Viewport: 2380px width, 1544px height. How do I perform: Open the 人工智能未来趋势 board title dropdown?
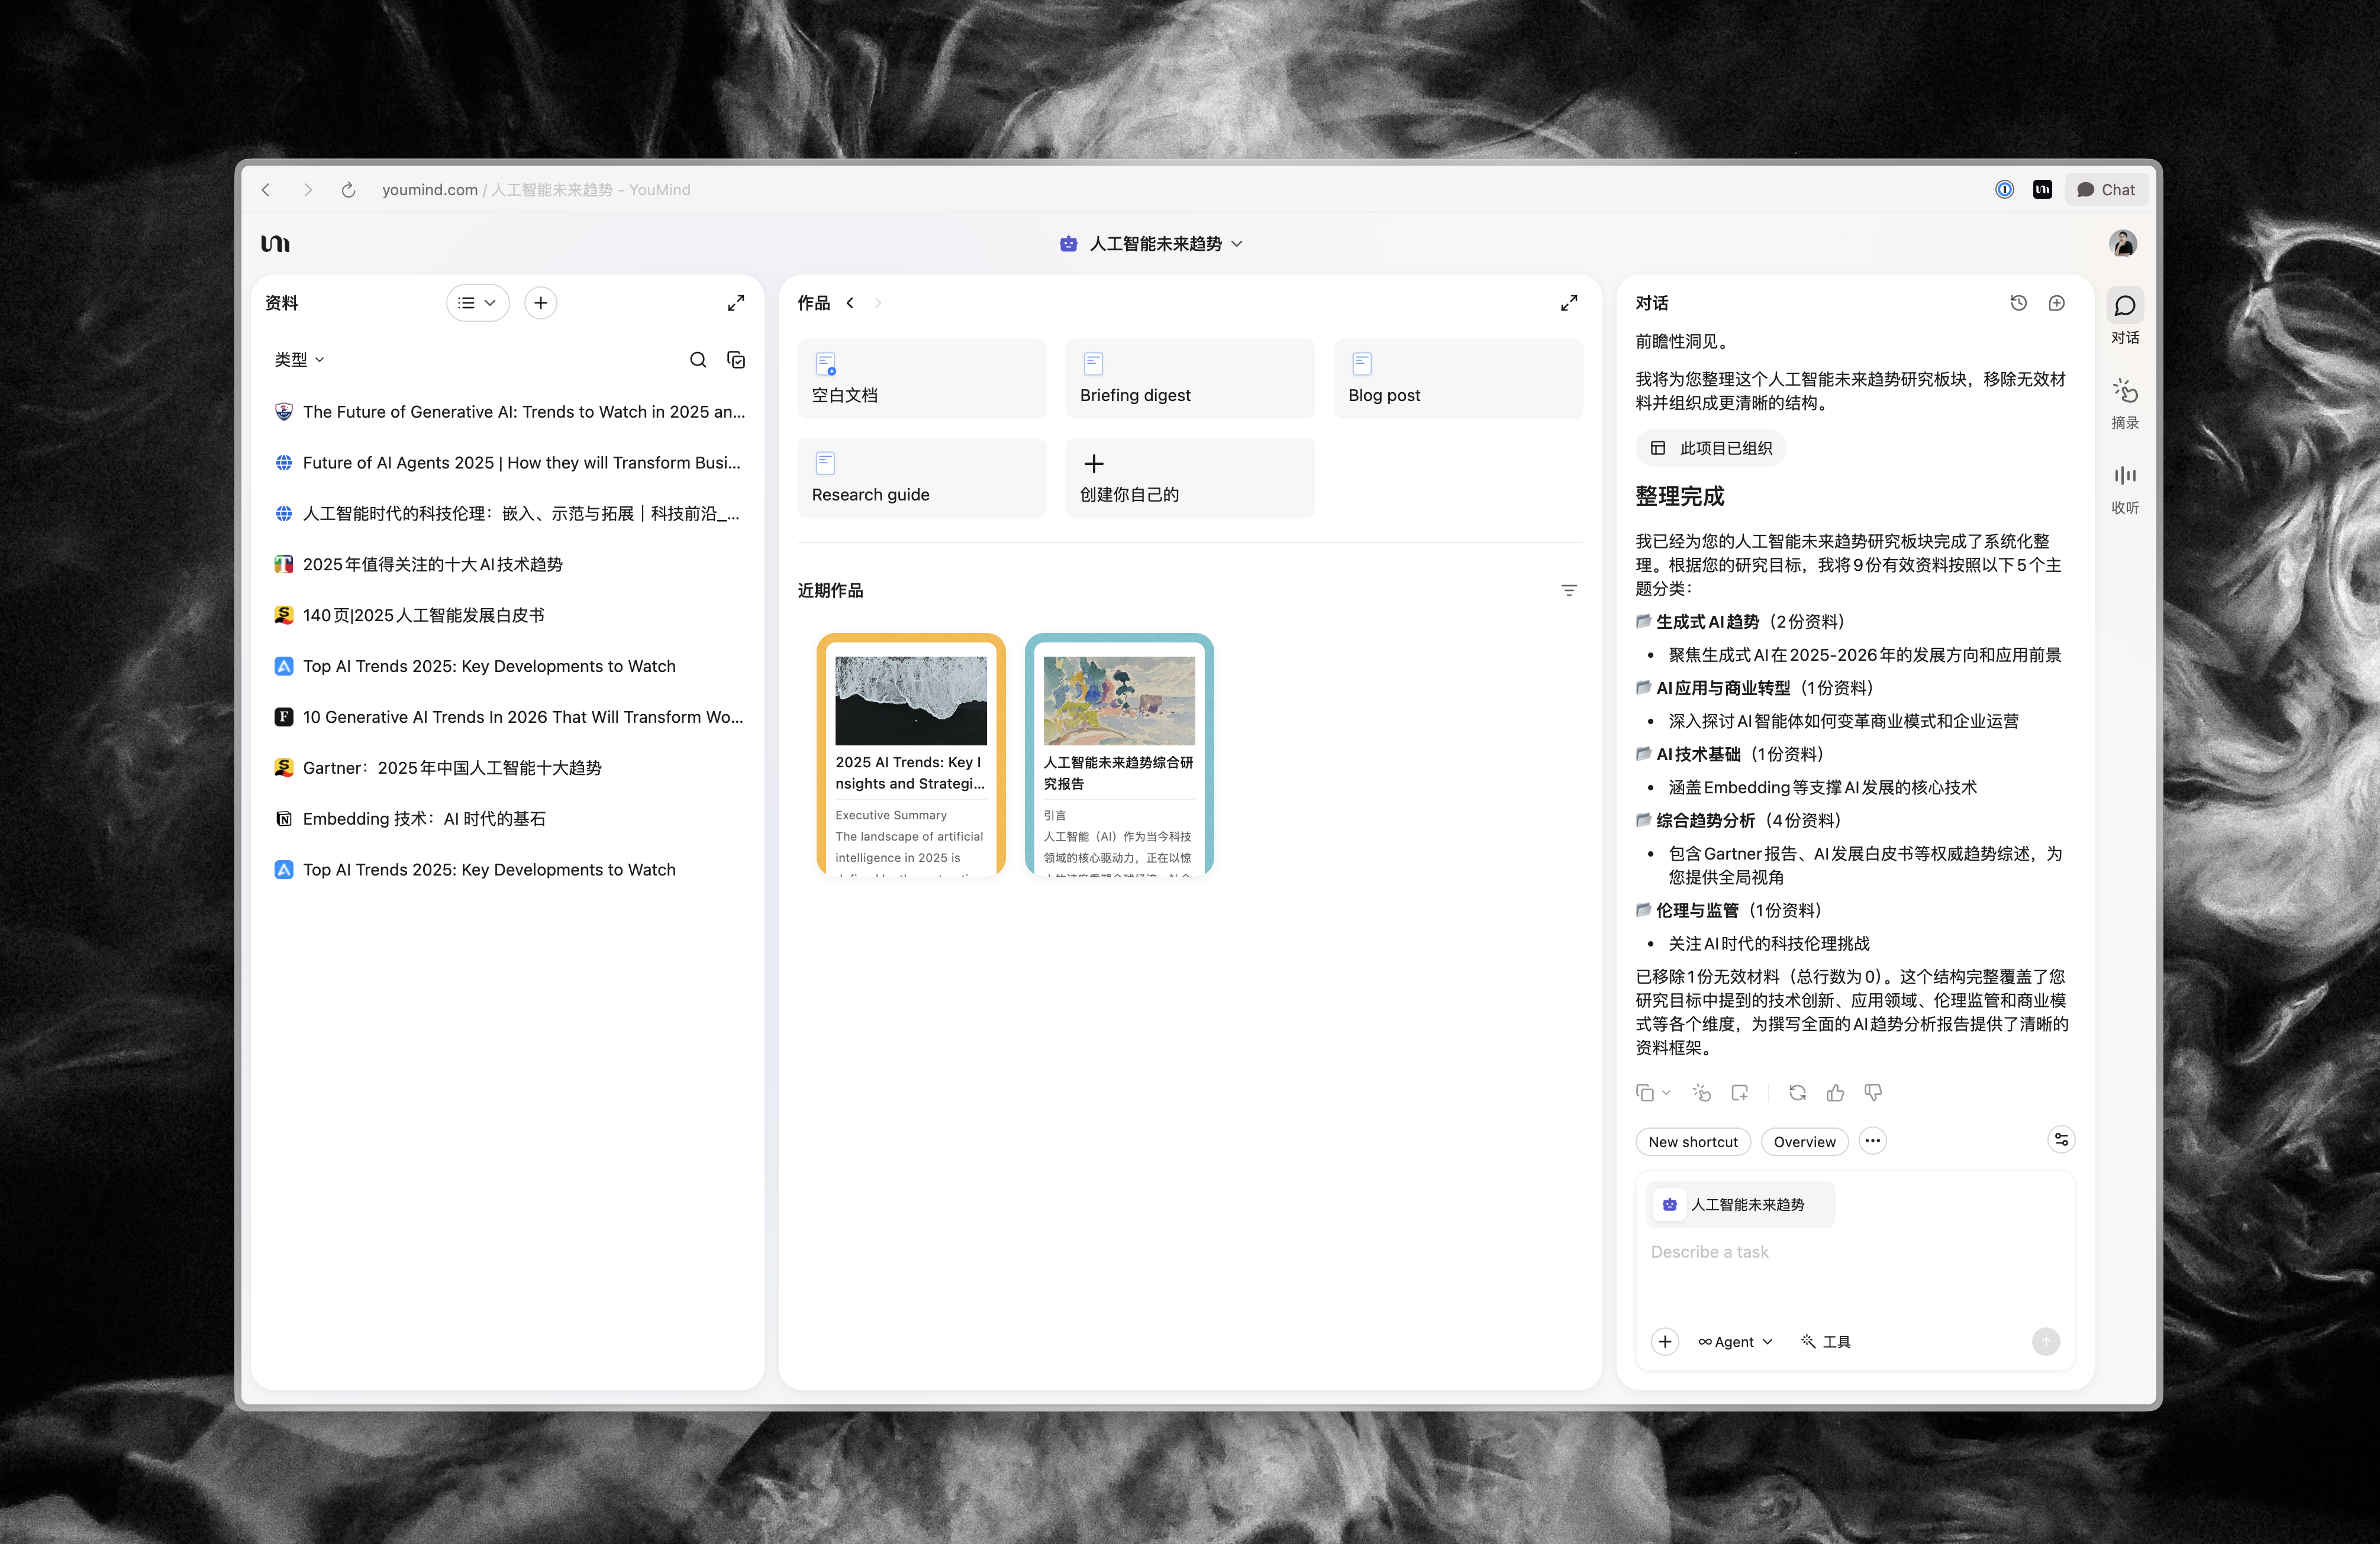point(1154,244)
